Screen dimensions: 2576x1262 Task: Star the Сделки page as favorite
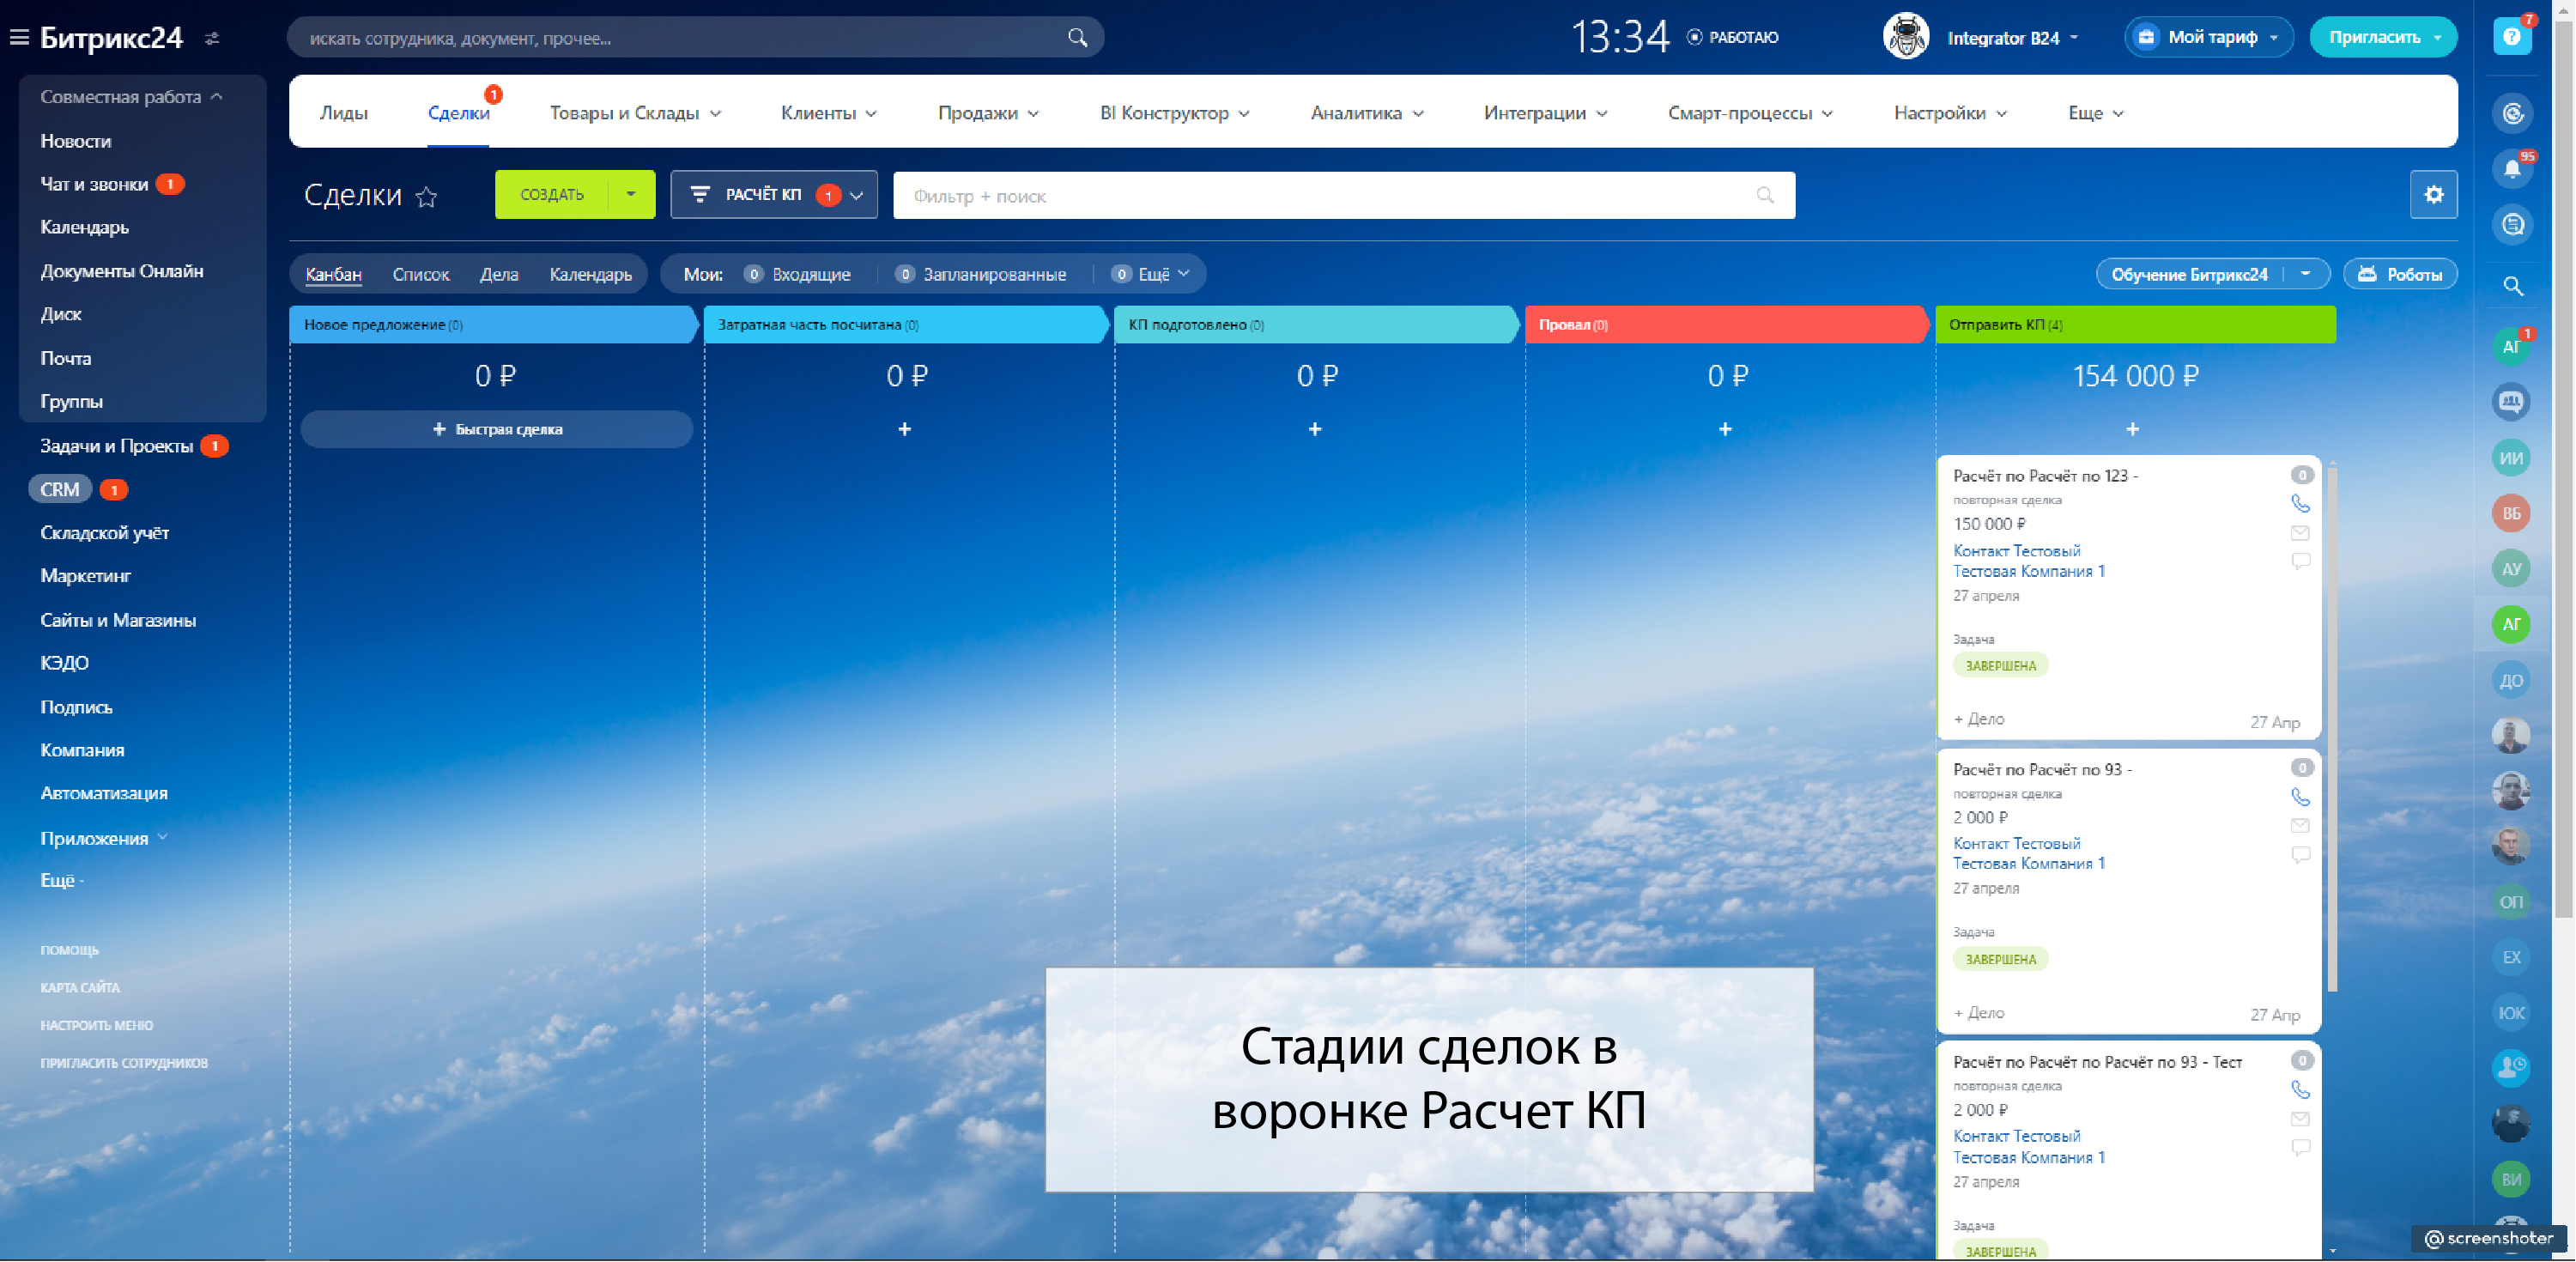coord(427,197)
